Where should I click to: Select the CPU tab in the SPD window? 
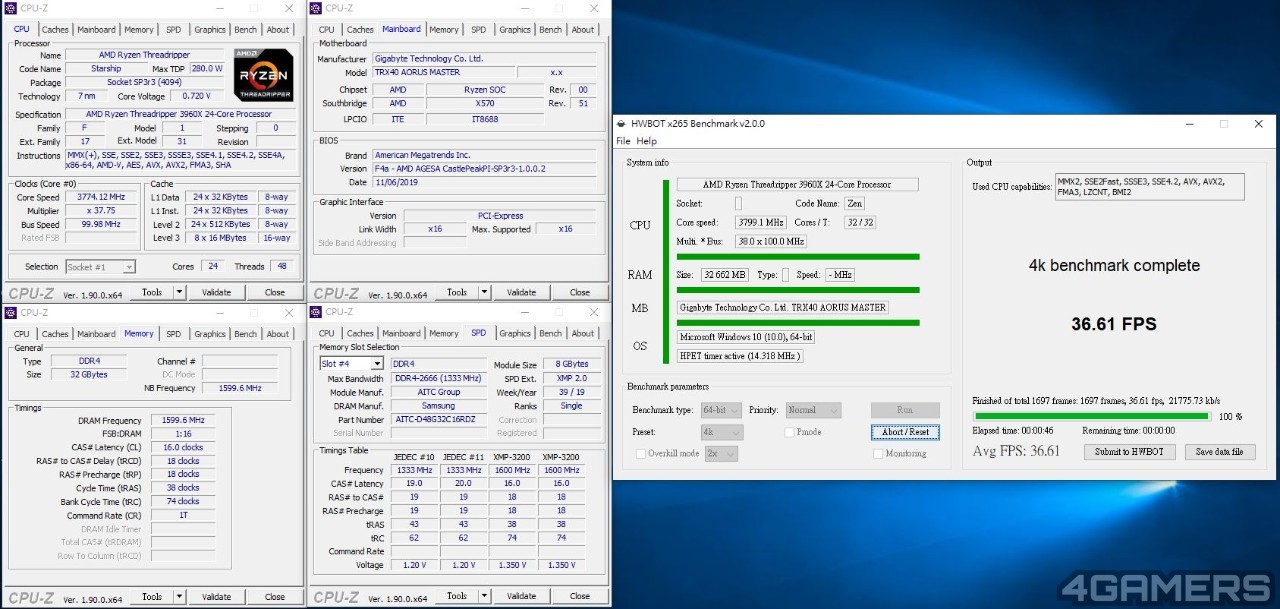327,334
